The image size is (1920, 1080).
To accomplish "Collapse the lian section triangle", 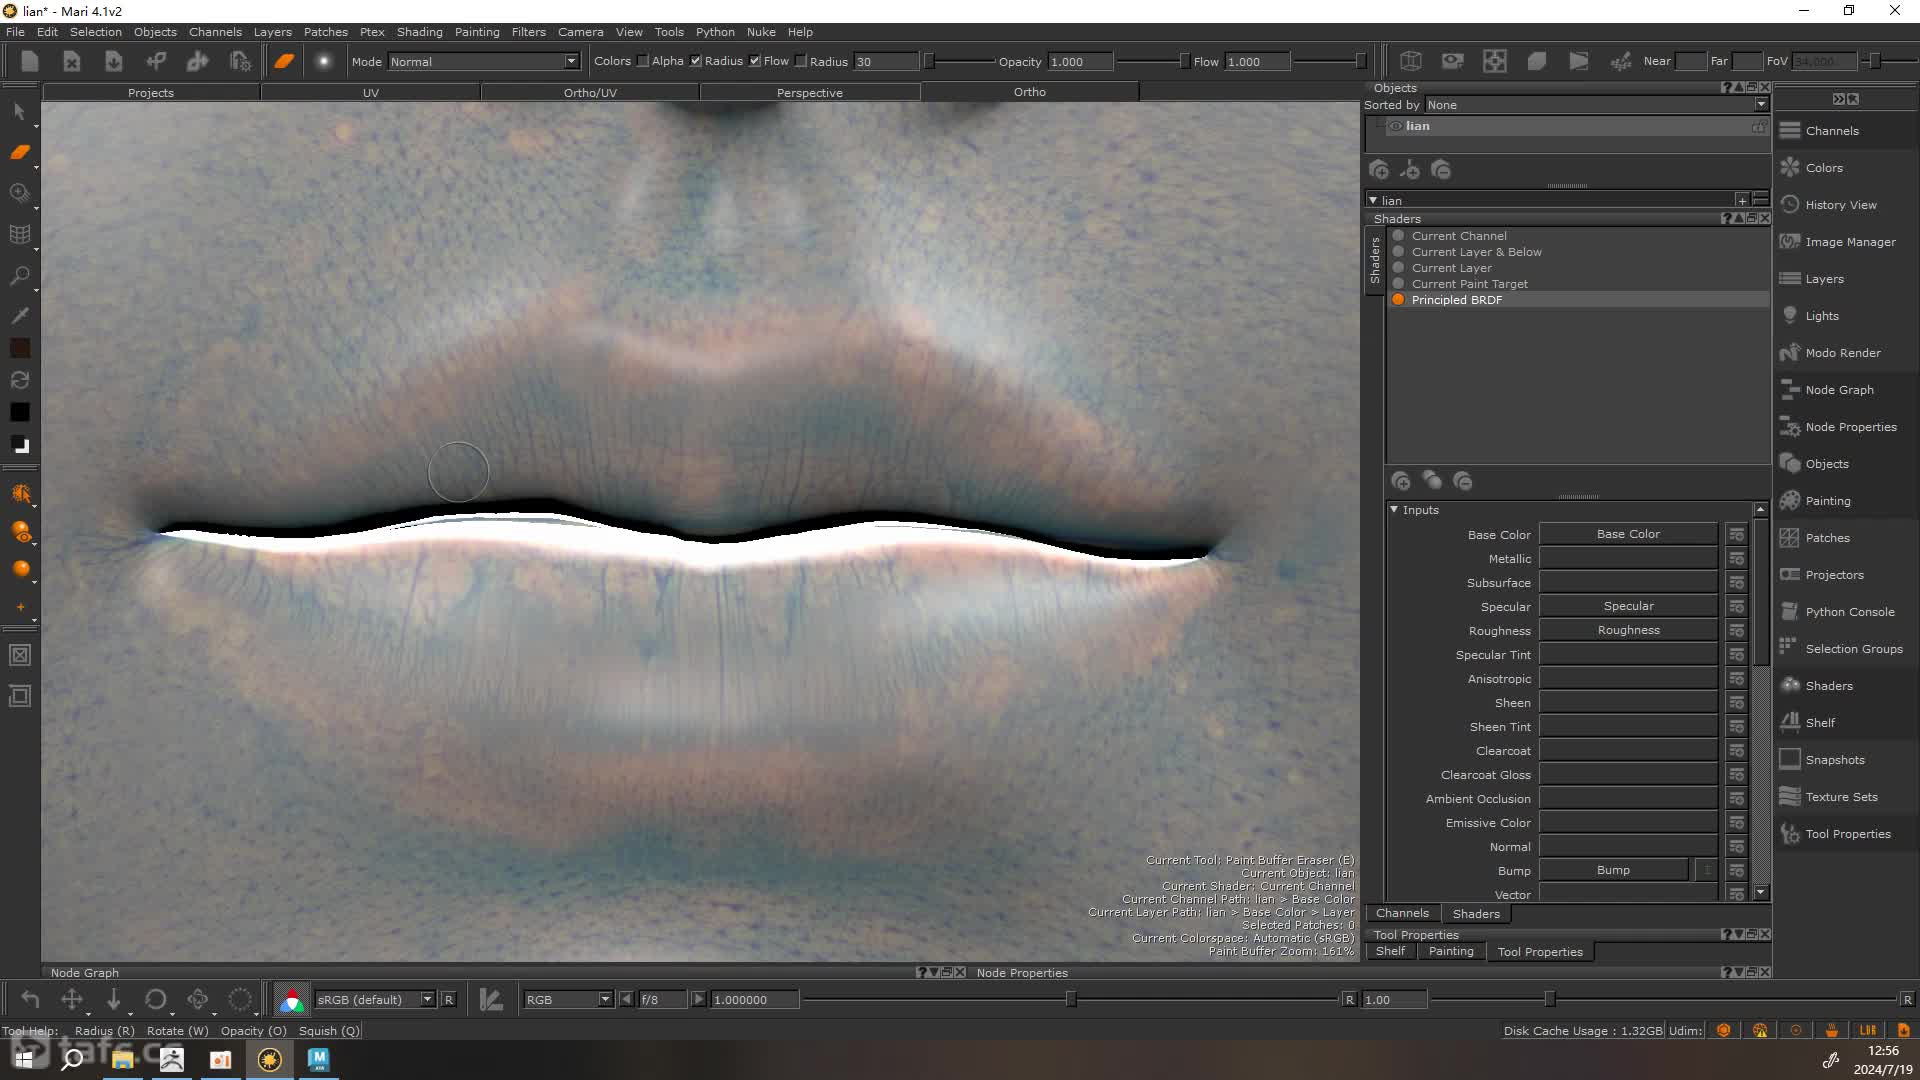I will pos(1373,200).
